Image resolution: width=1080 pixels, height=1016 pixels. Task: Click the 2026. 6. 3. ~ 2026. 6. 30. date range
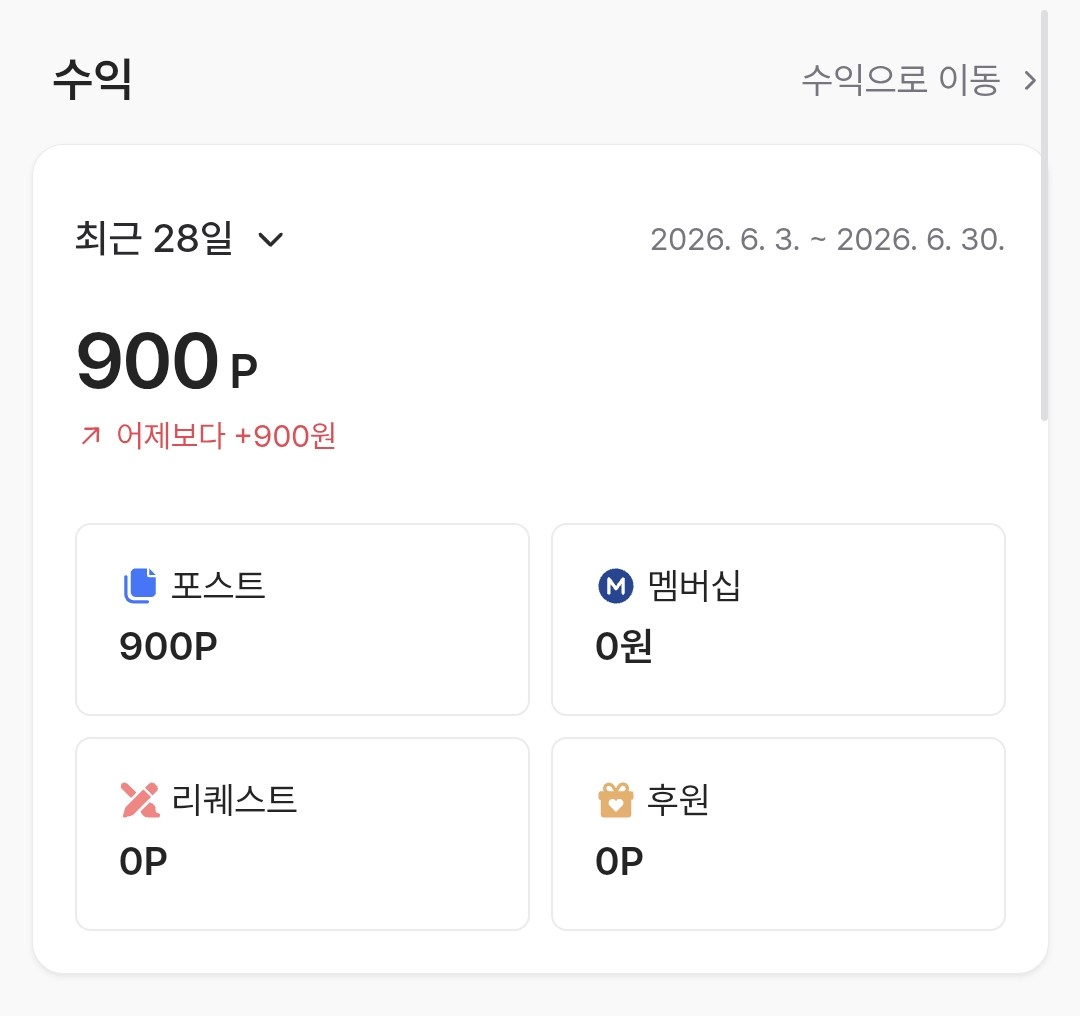[x=827, y=240]
